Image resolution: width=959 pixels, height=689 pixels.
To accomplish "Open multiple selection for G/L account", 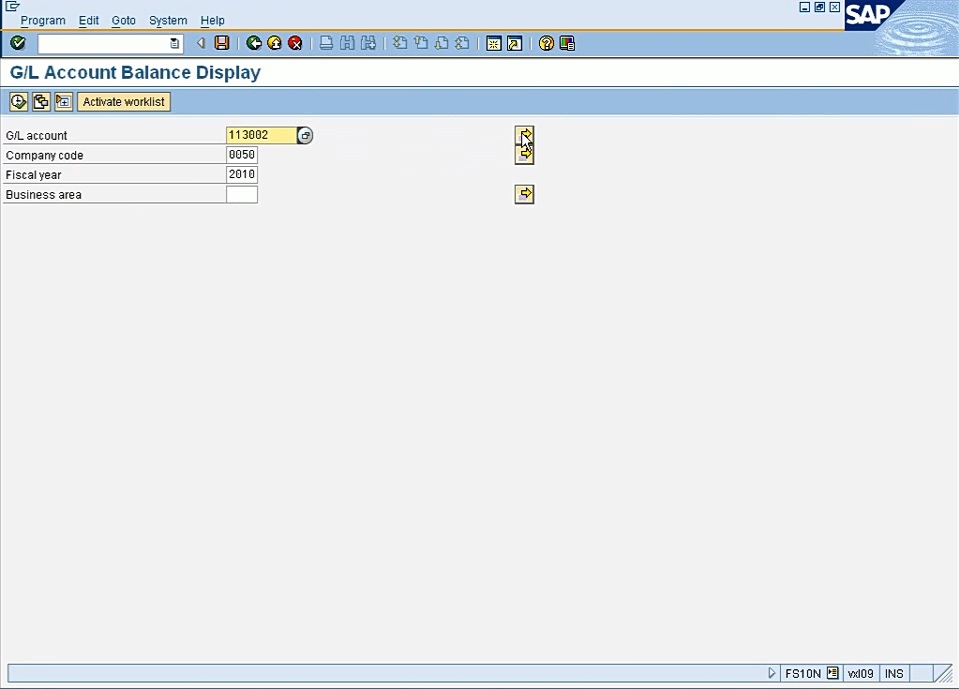I will [524, 135].
